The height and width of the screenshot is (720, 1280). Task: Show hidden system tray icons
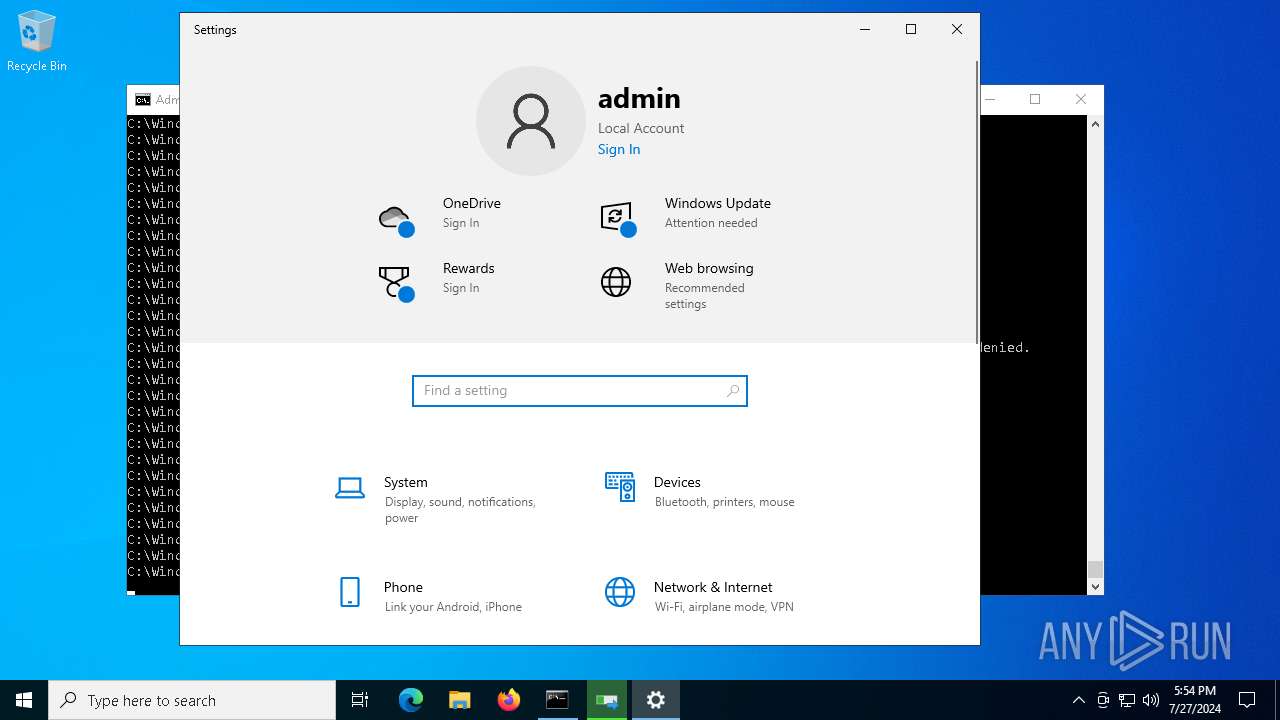click(x=1078, y=700)
